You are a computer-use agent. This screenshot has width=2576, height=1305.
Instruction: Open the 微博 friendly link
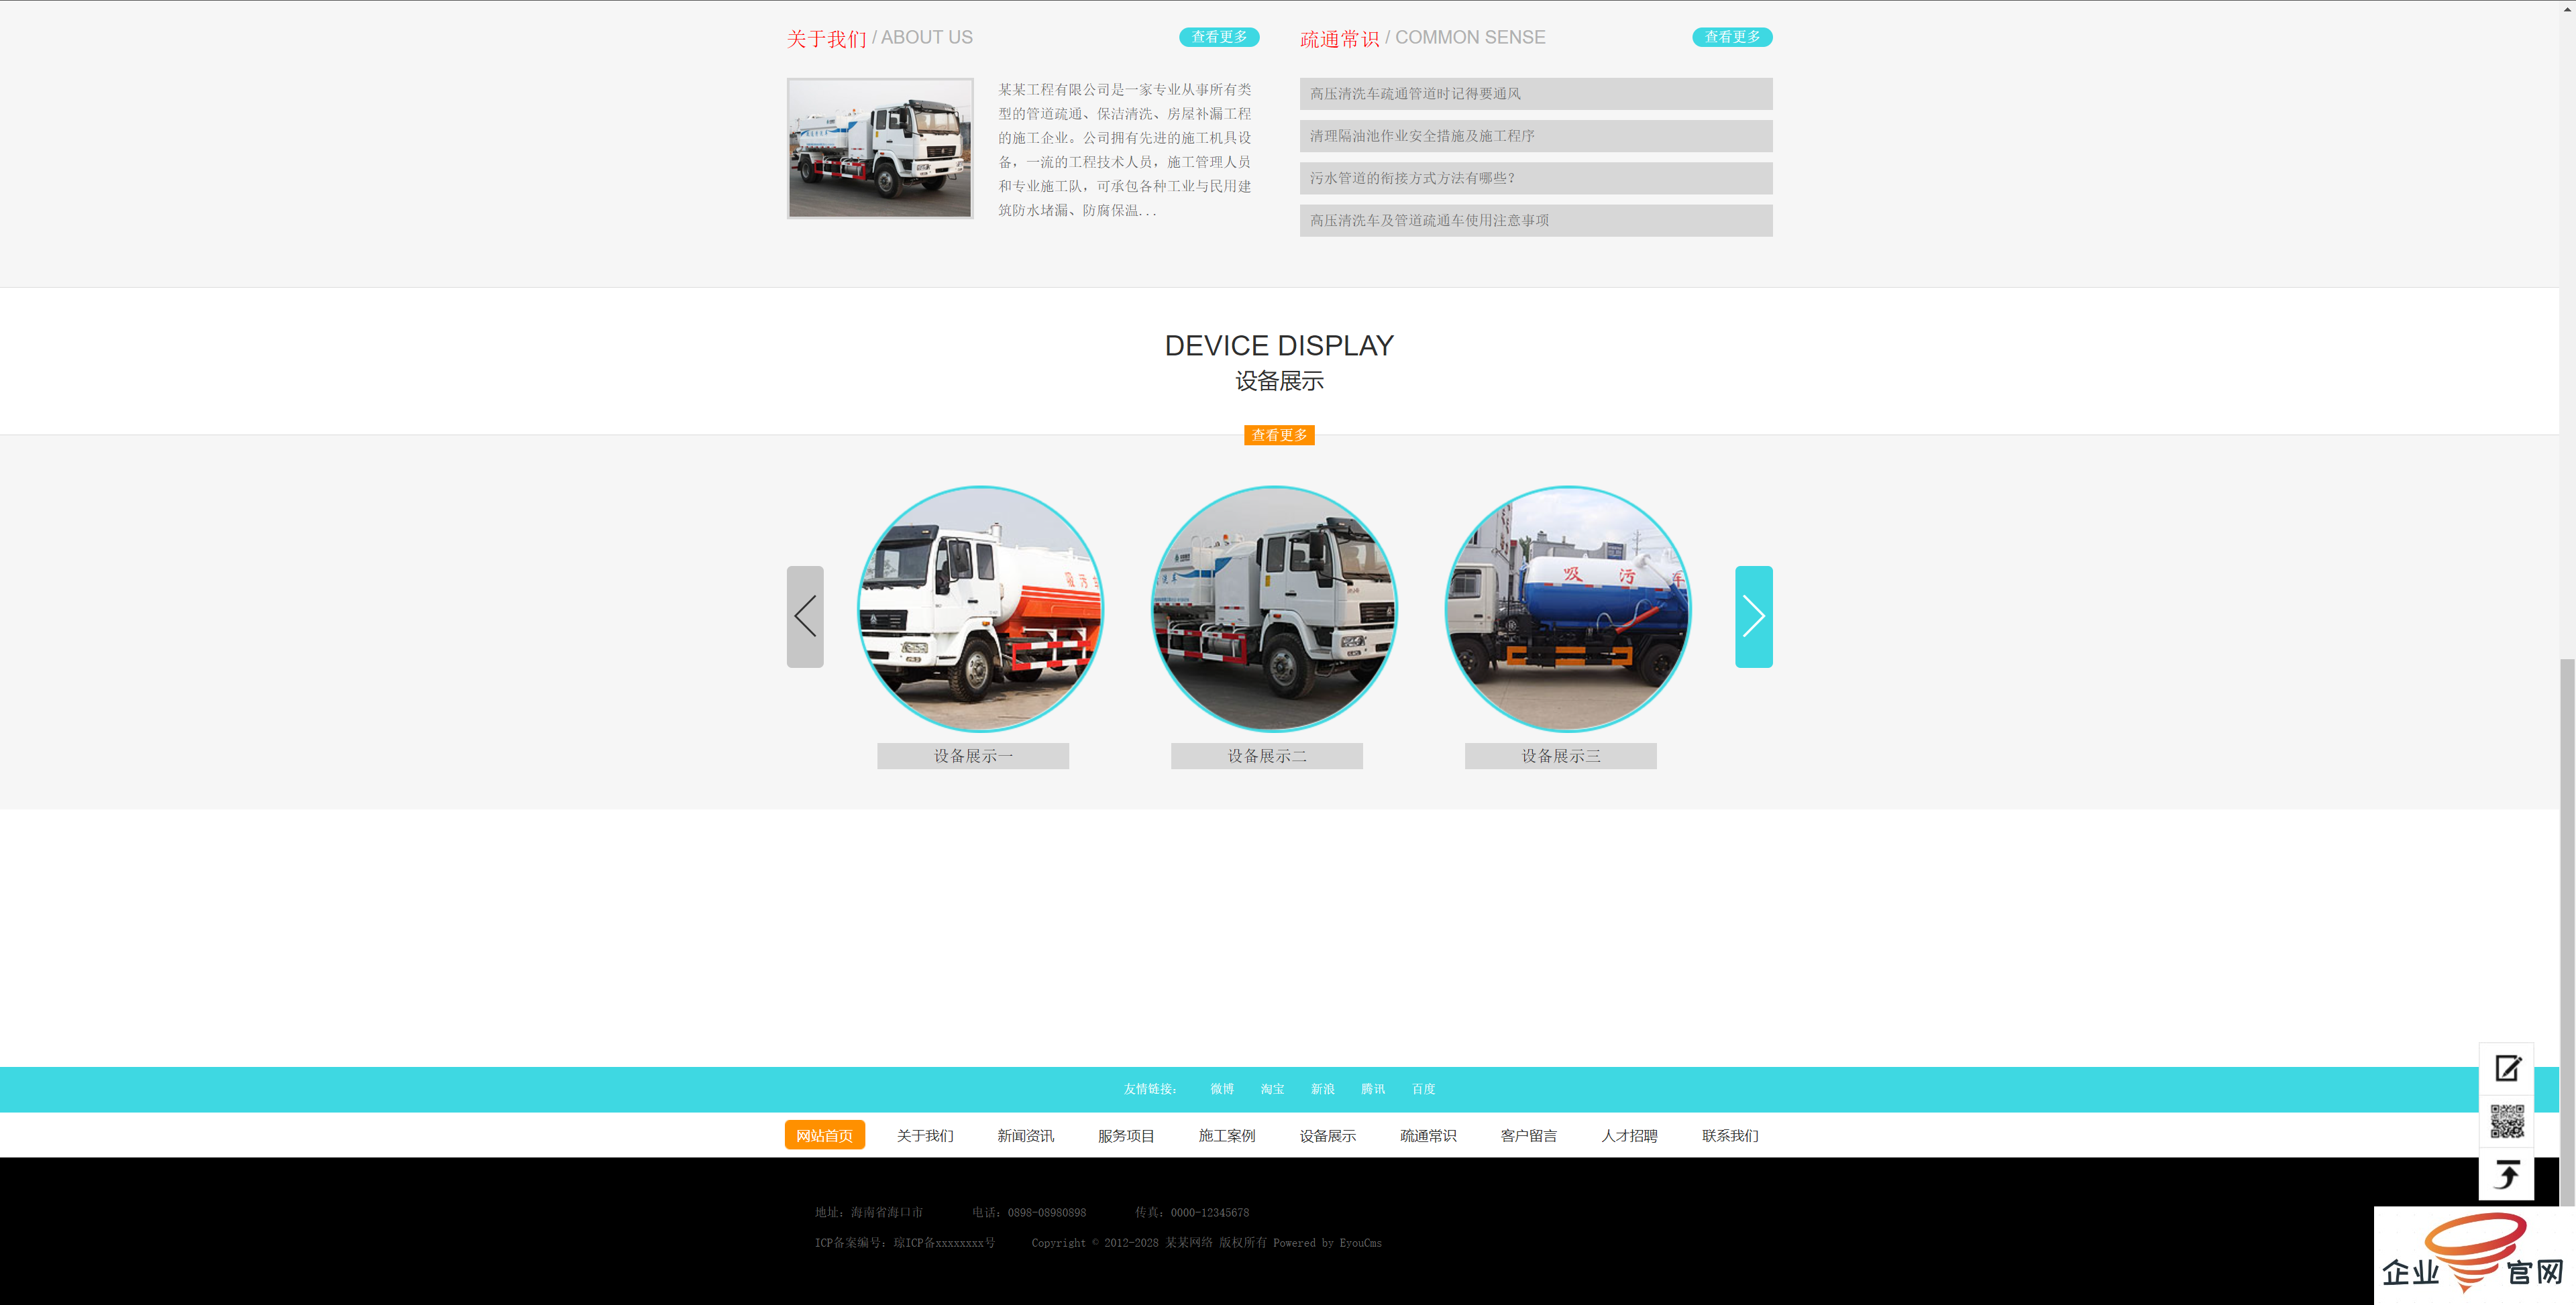[1222, 1089]
